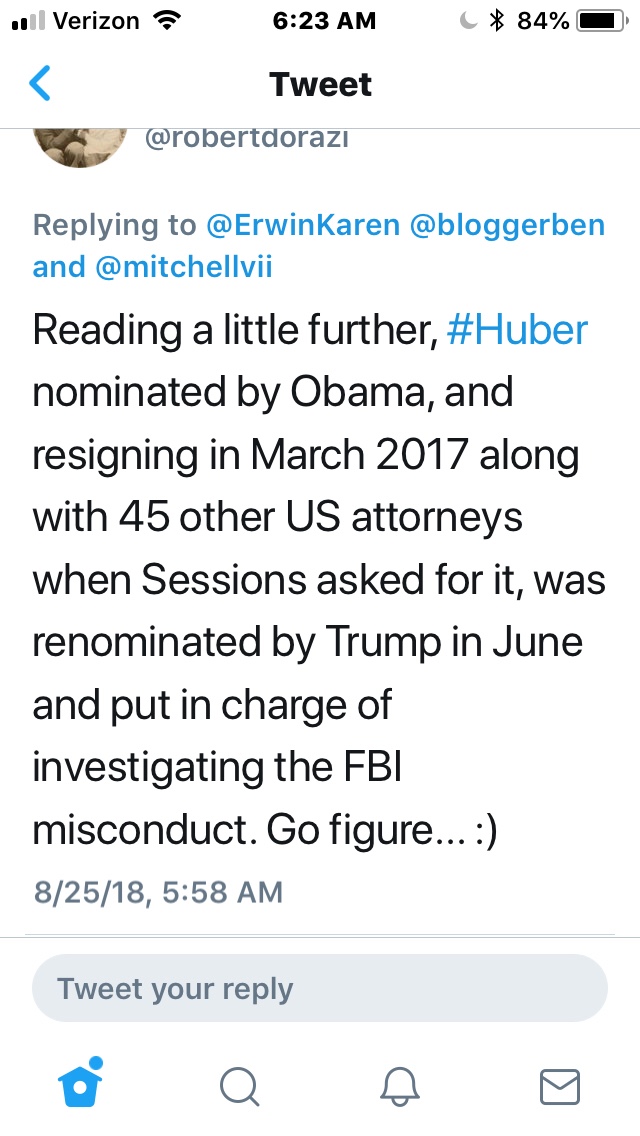Tap the back arrow icon

tap(40, 84)
